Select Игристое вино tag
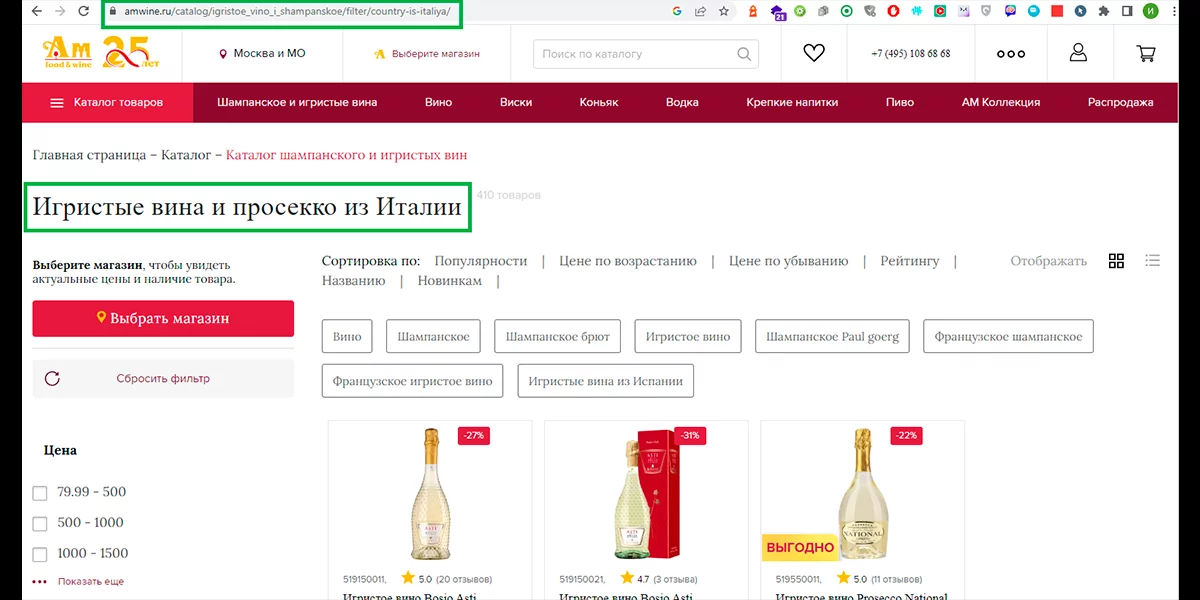Screen dimensions: 1200x600 (x=688, y=337)
